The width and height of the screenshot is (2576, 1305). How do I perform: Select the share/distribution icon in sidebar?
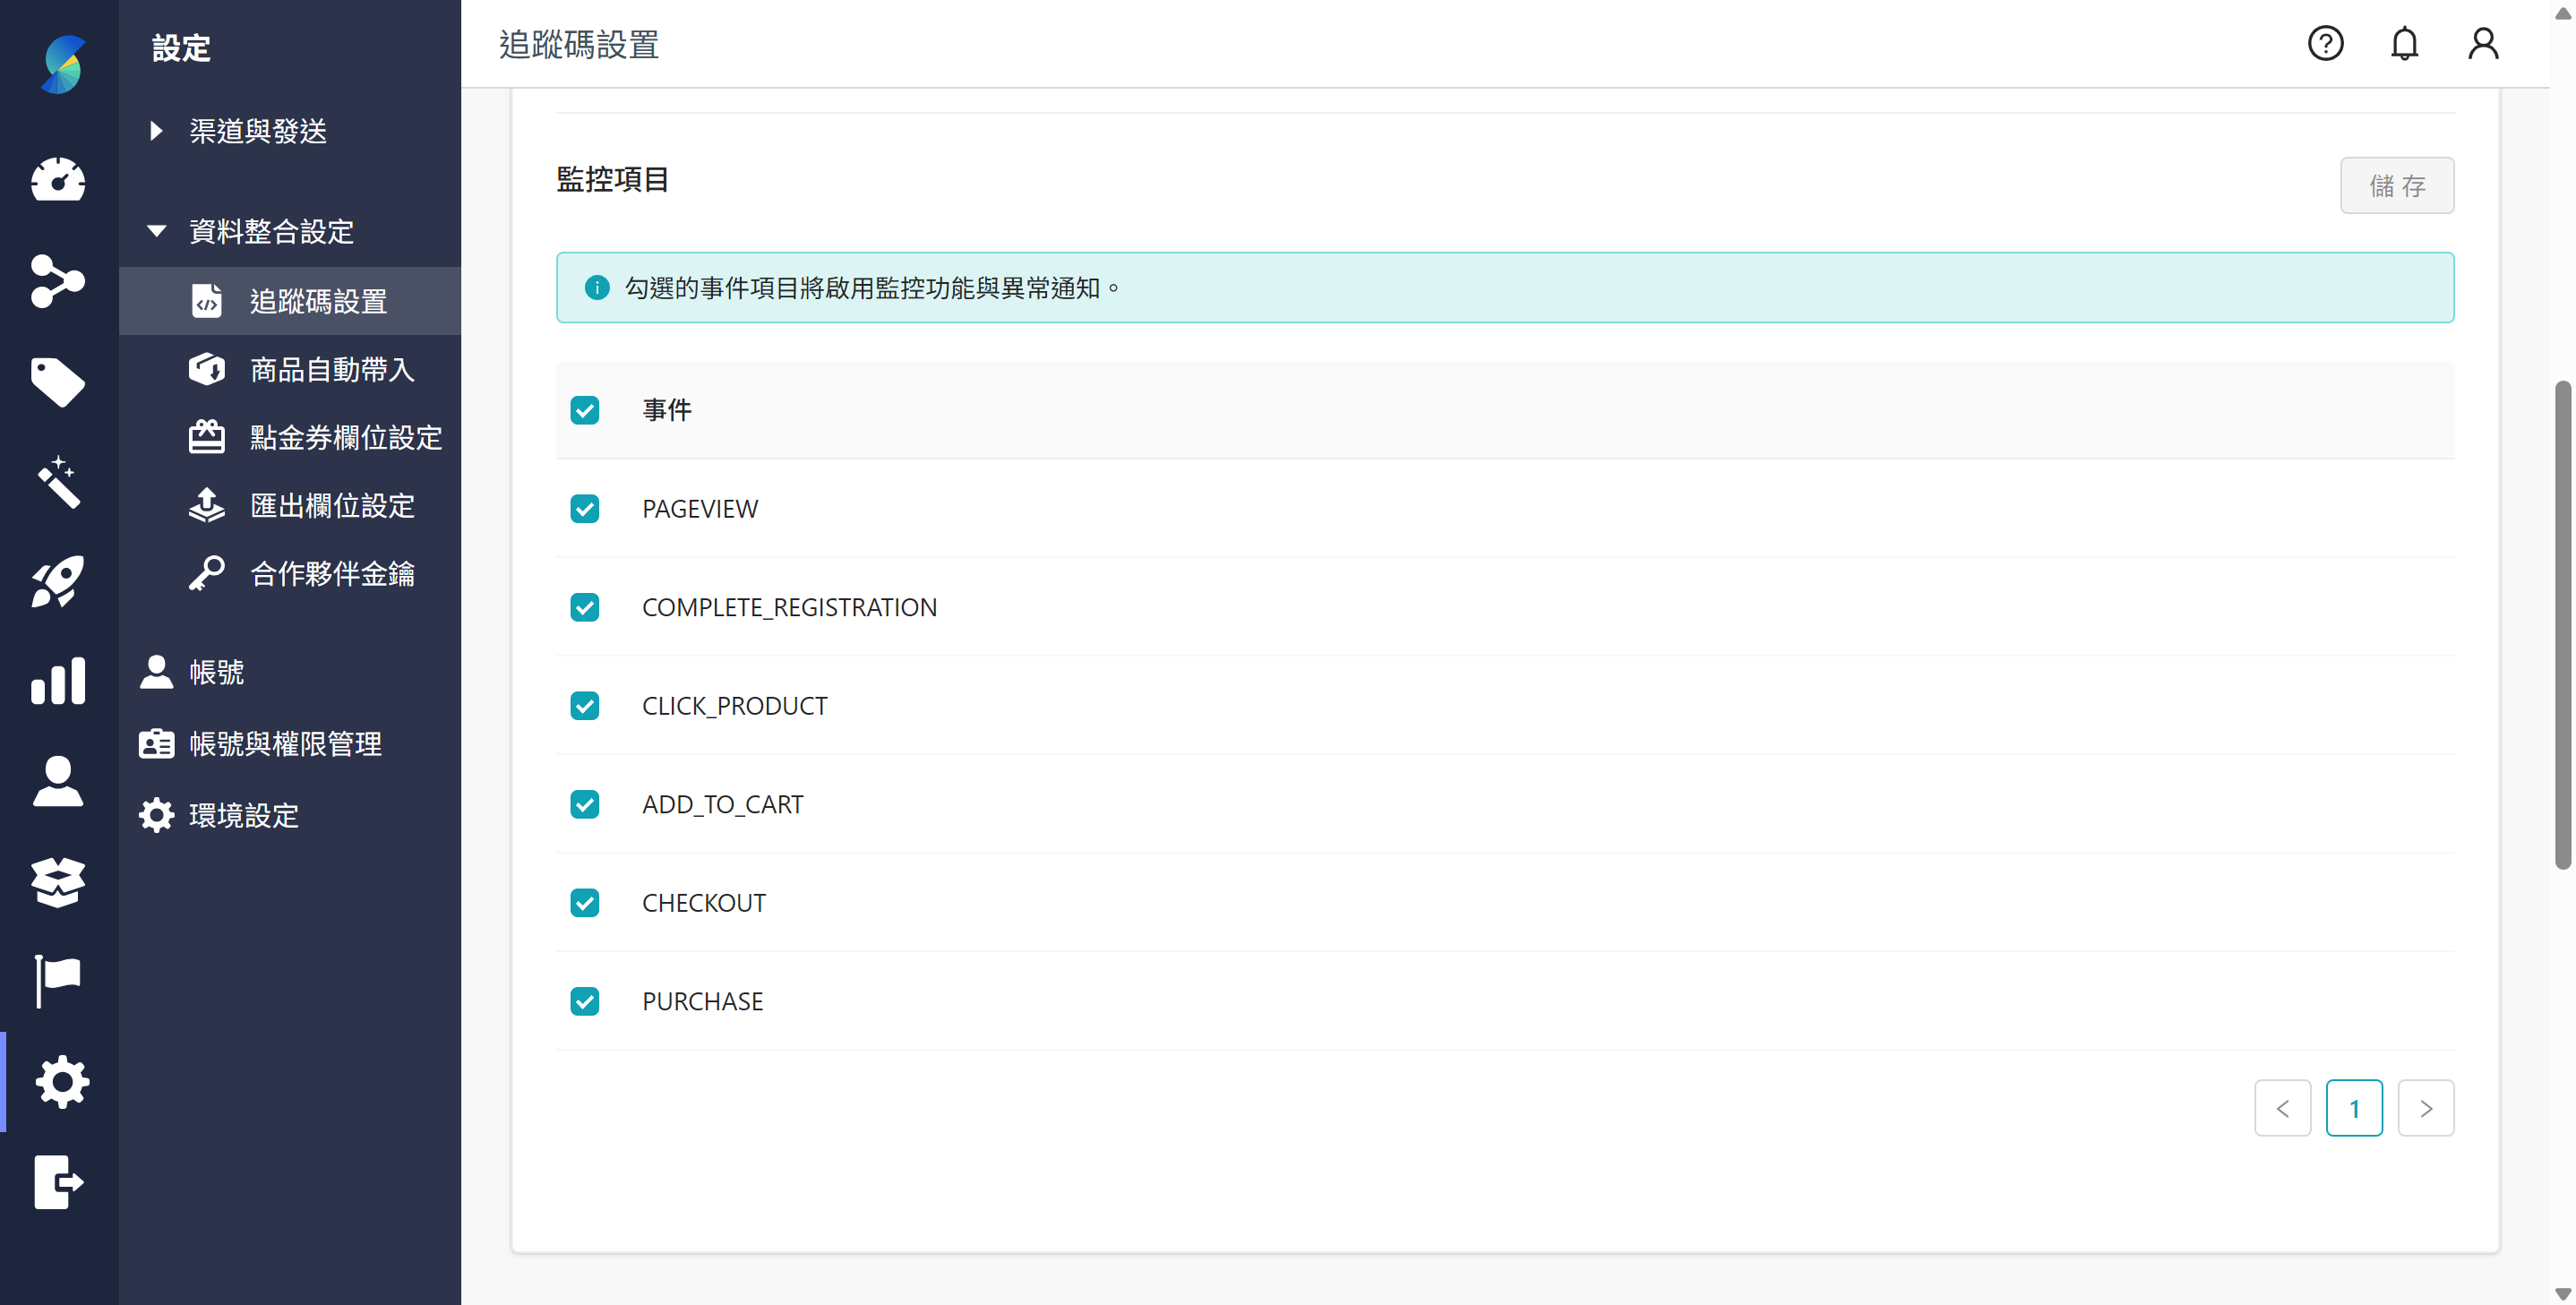coord(58,282)
